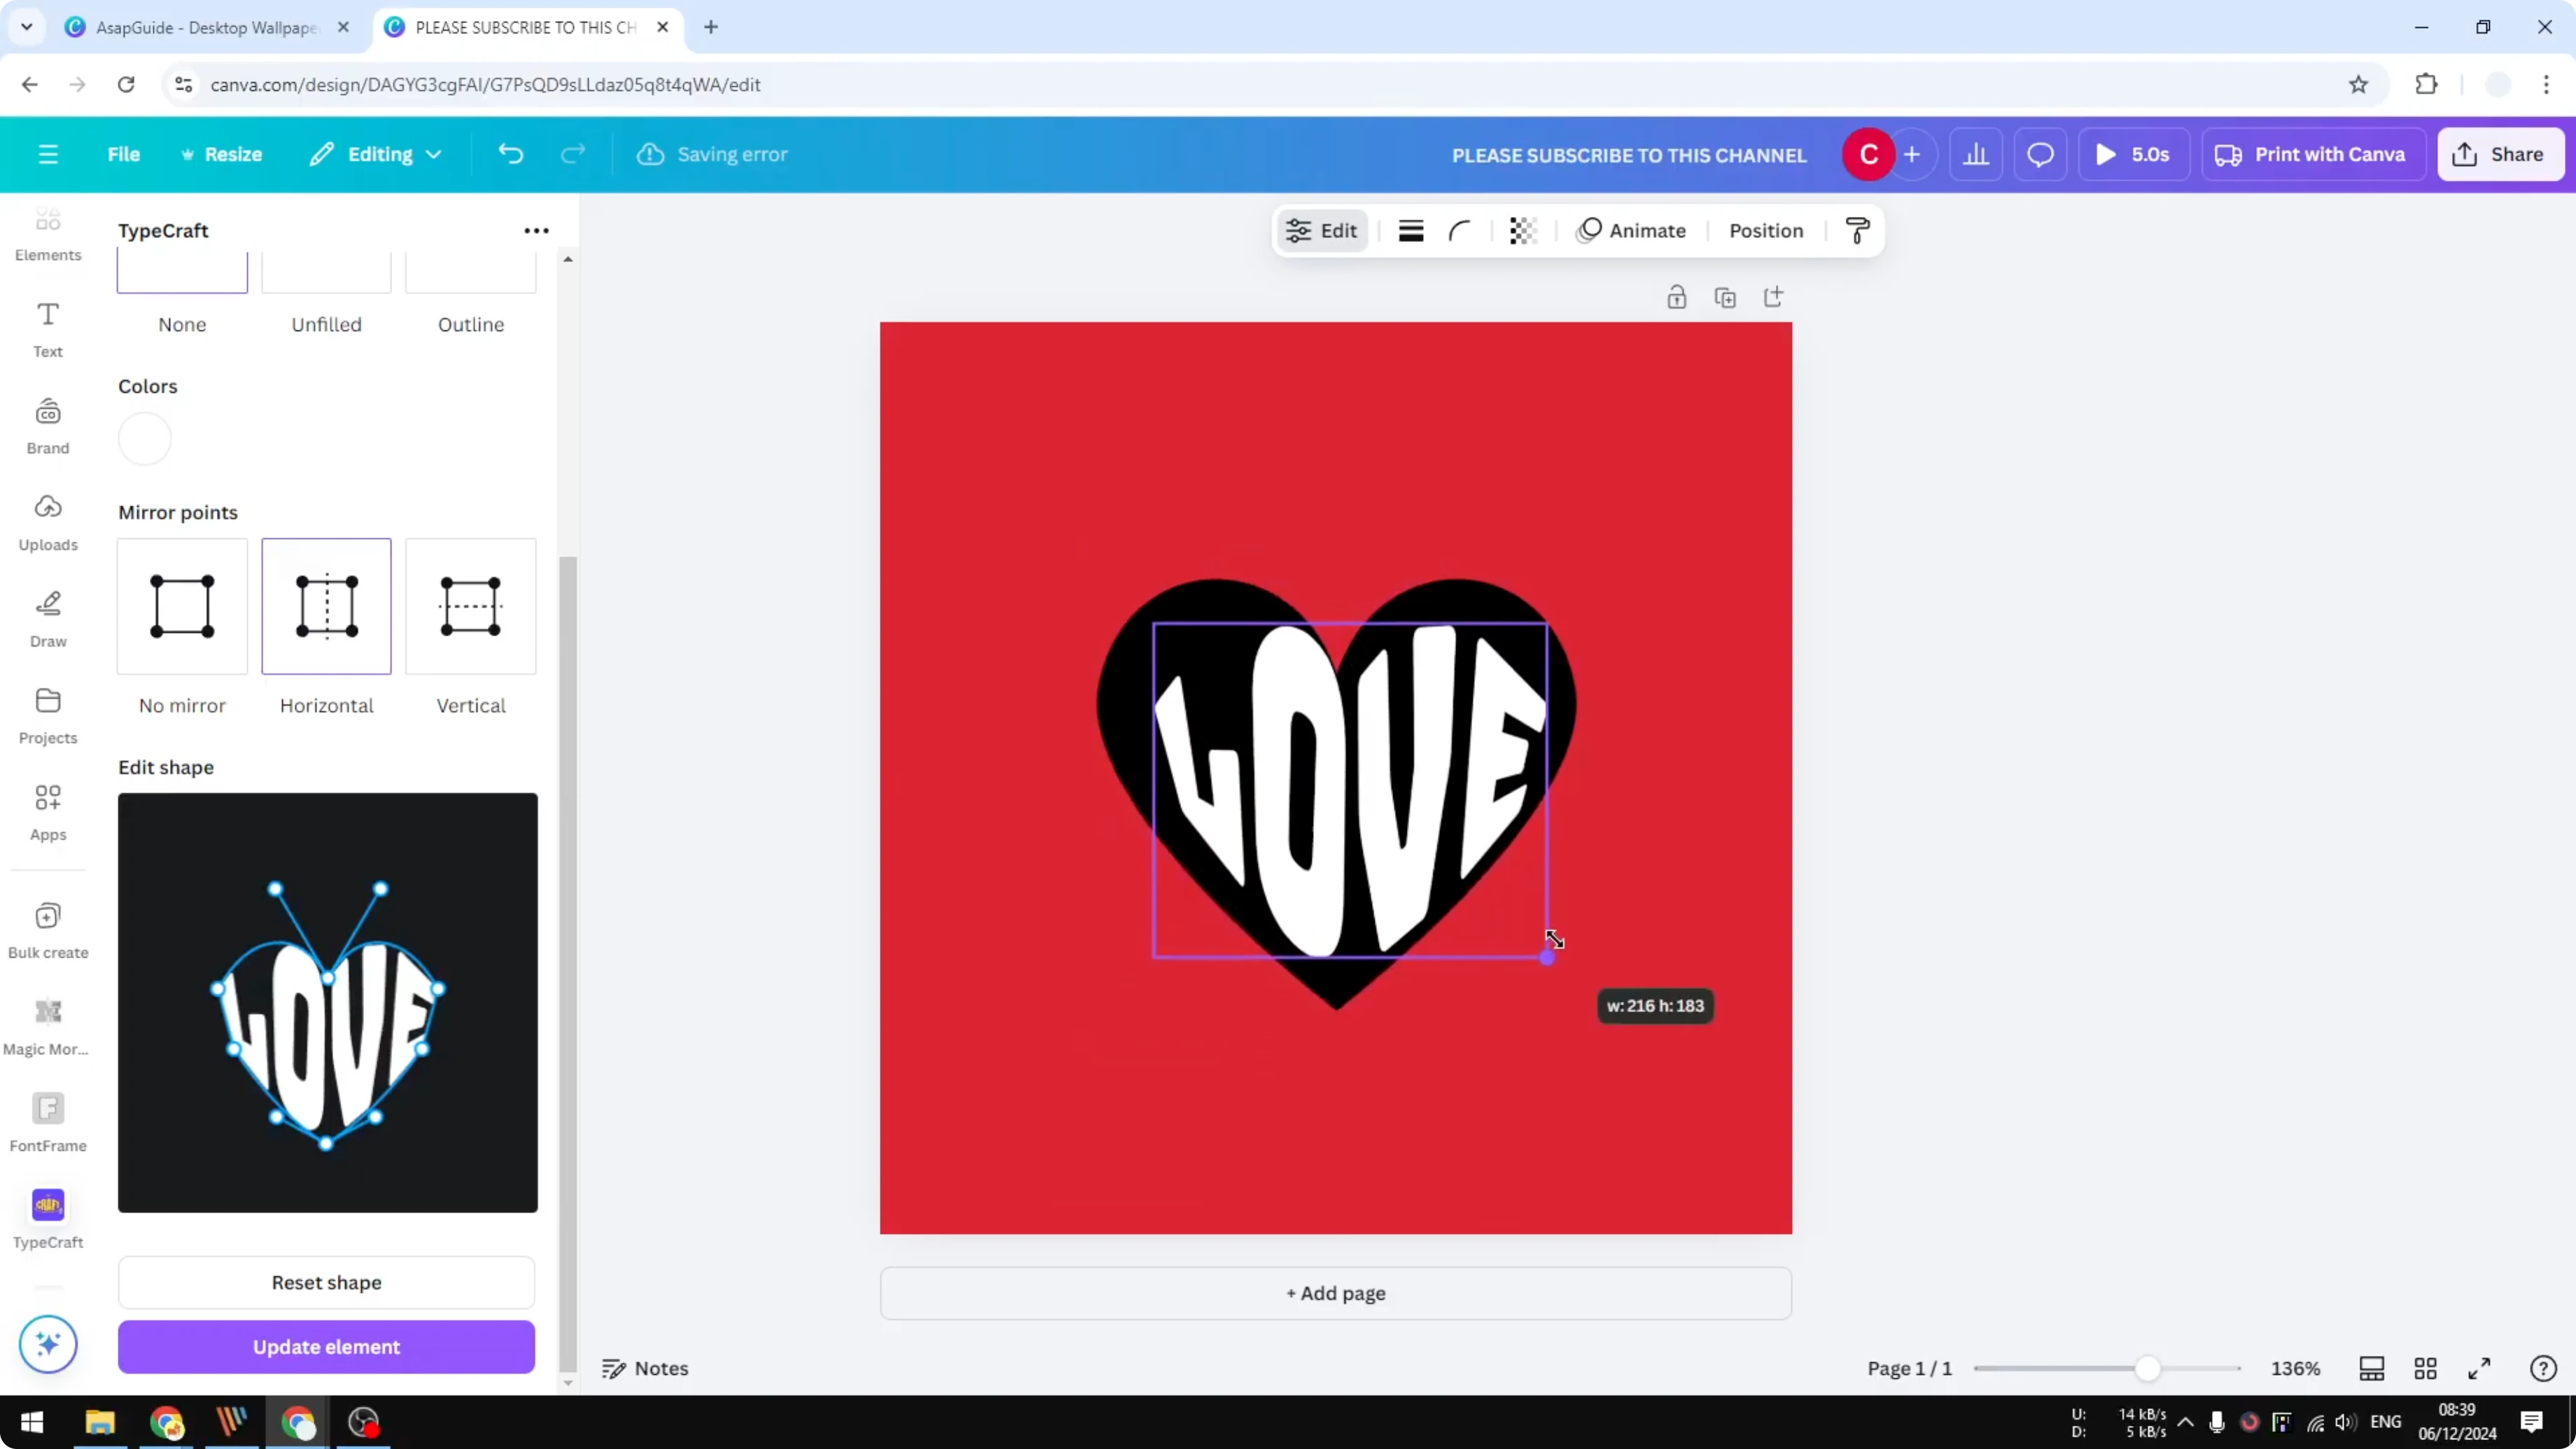
Task: Open the TypeCraft three-dot options menu
Action: (536, 230)
